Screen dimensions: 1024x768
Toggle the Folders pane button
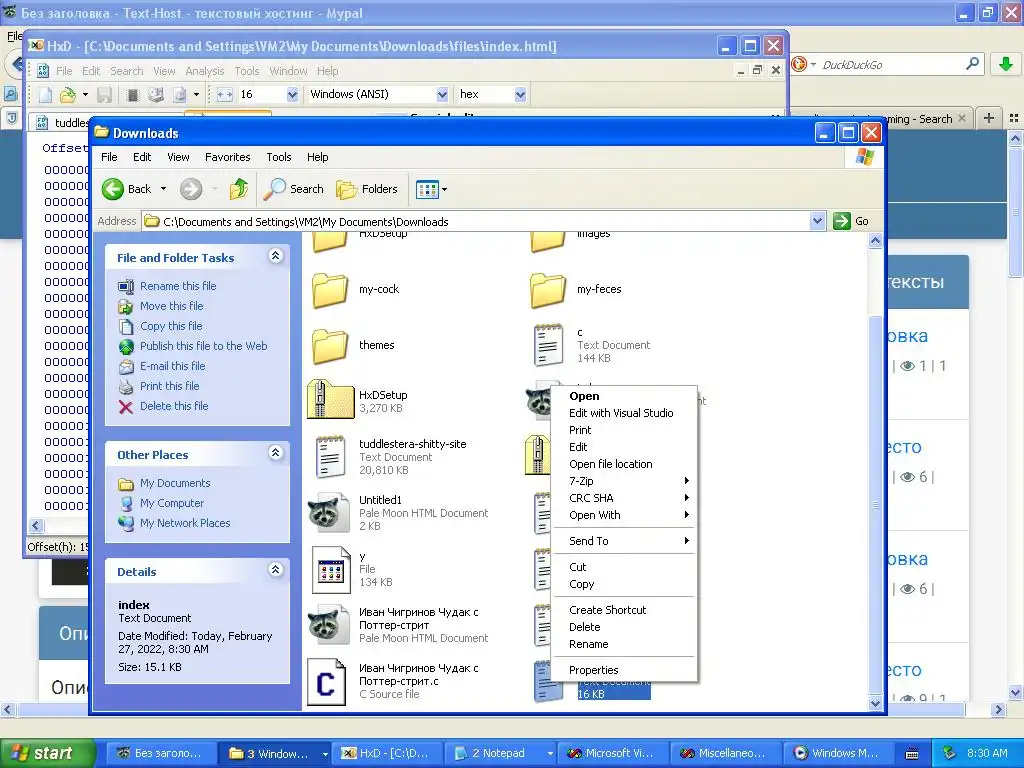(368, 189)
